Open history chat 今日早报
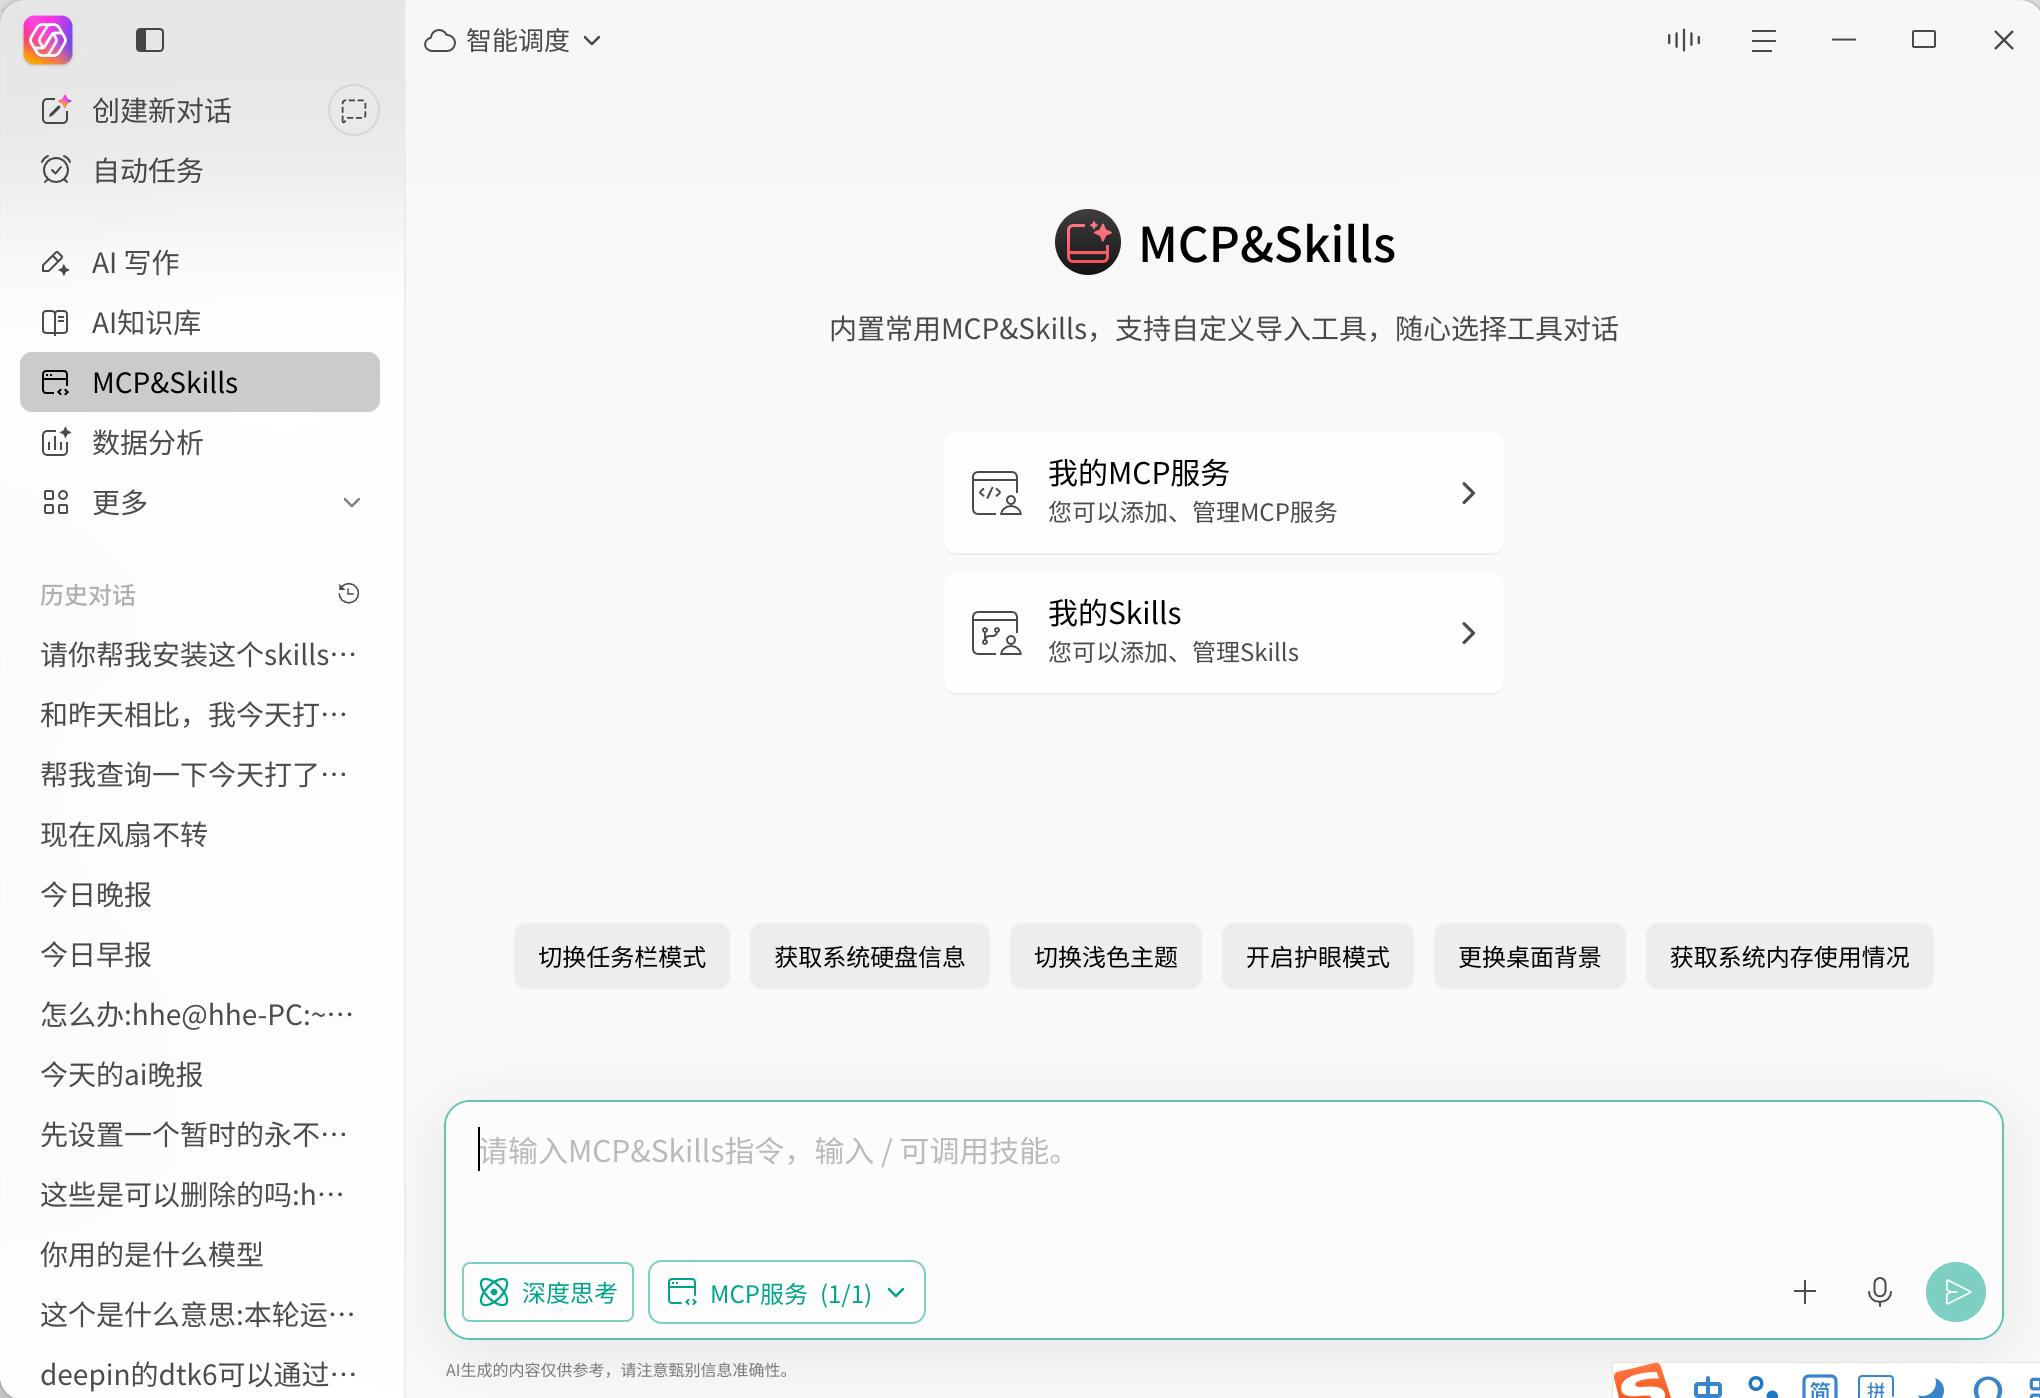2040x1398 pixels. click(200, 954)
